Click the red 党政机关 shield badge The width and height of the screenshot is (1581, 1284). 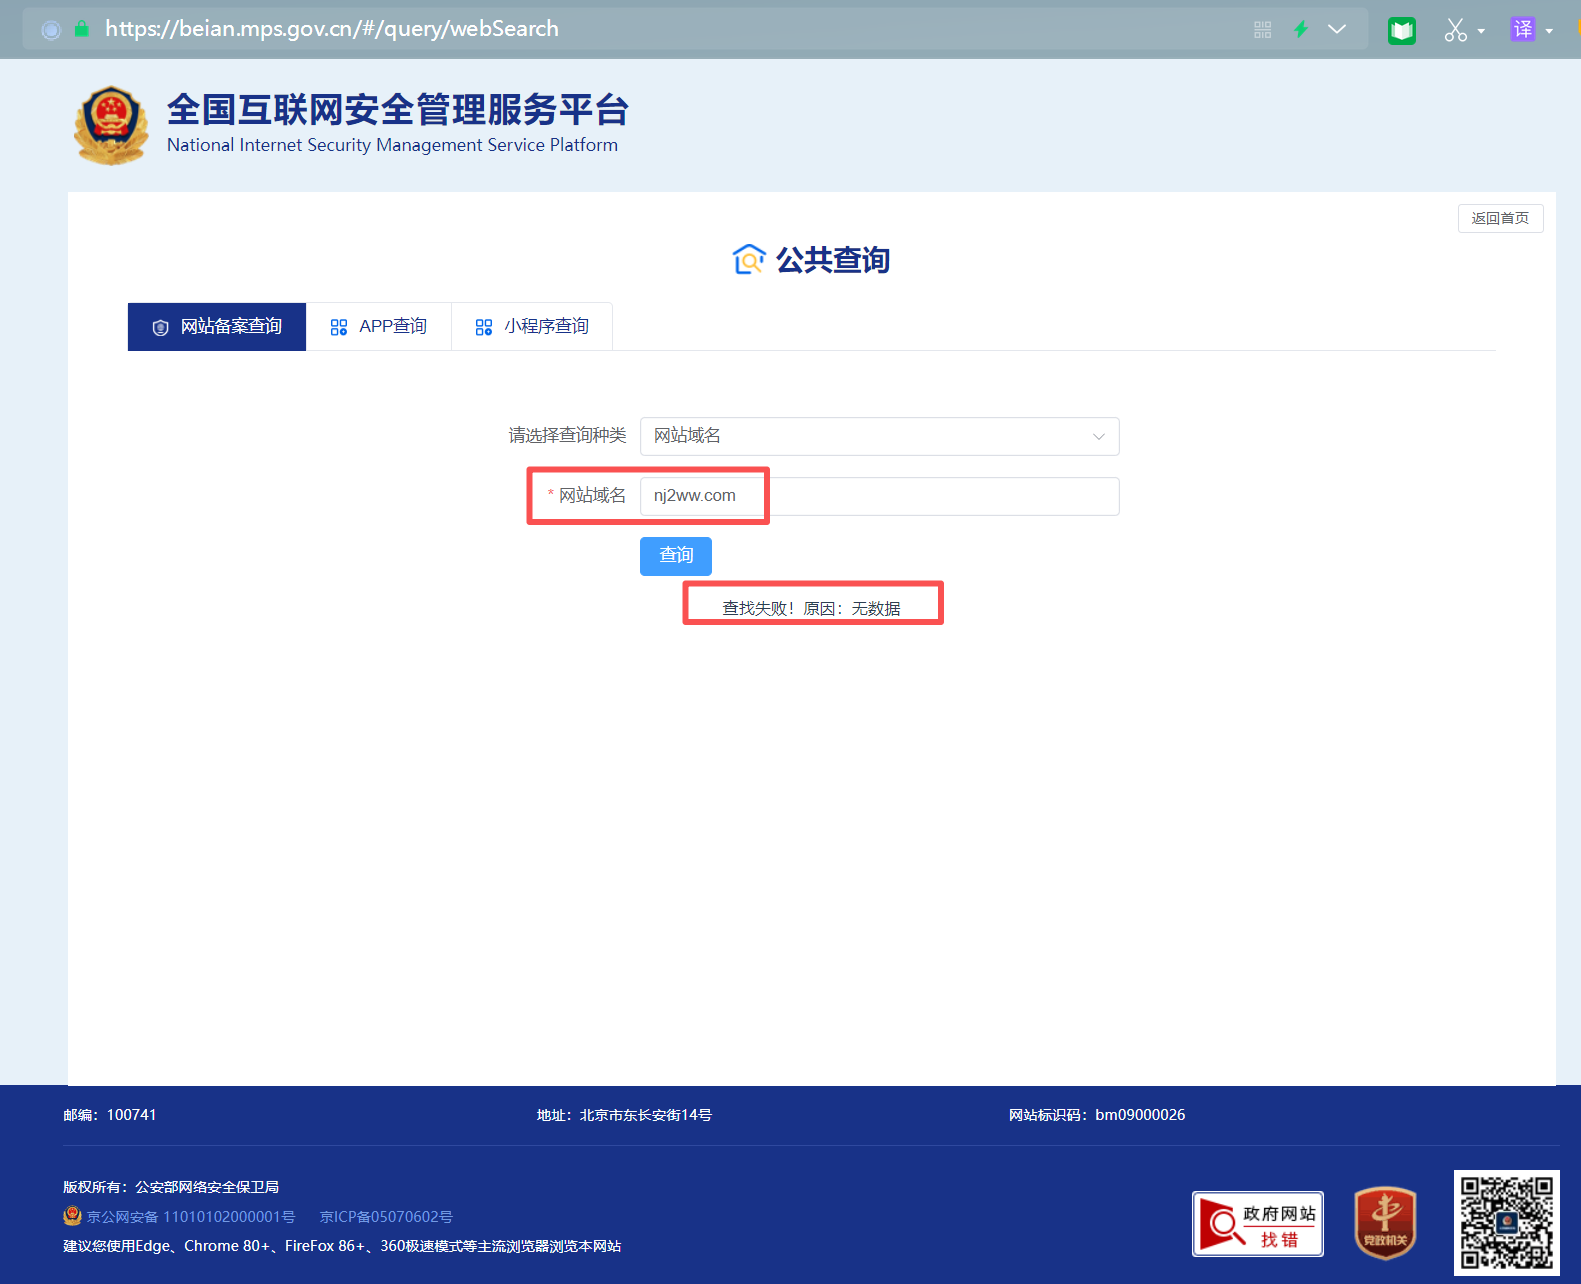1385,1223
